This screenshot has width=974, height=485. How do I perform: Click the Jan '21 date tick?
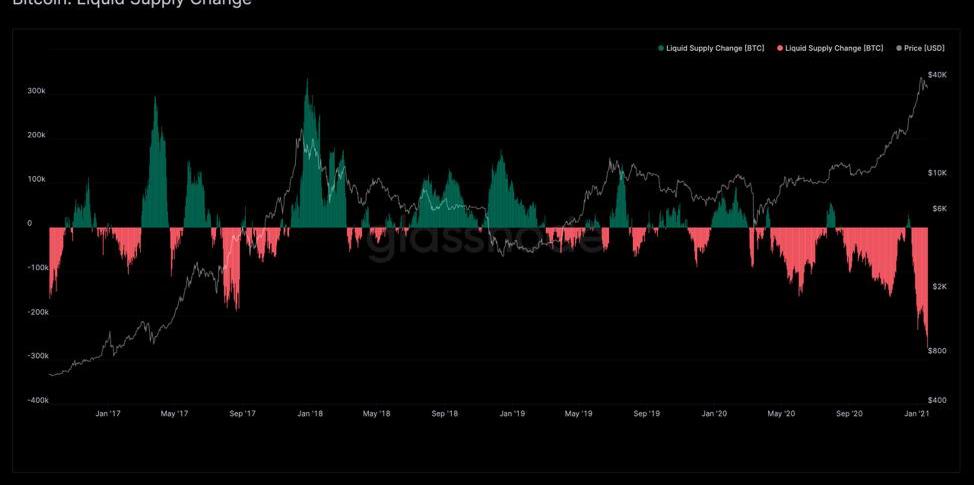[916, 413]
